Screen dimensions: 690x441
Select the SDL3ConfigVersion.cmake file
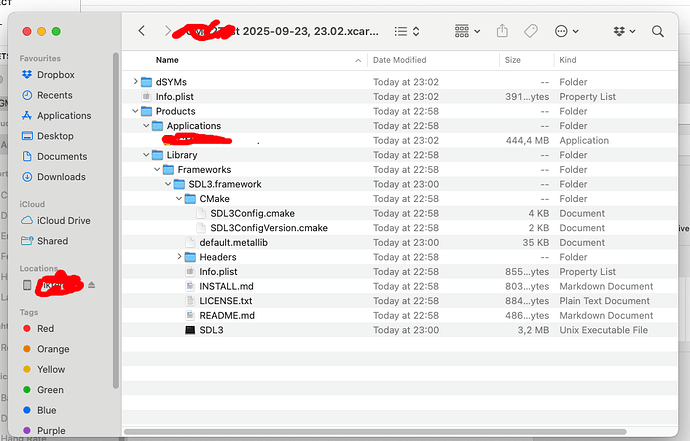click(x=269, y=228)
